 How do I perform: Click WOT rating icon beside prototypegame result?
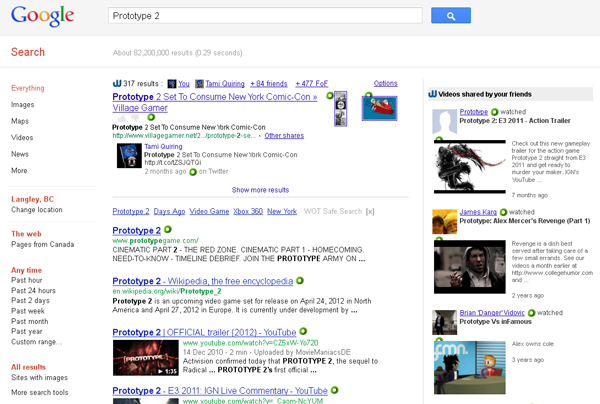coord(168,230)
